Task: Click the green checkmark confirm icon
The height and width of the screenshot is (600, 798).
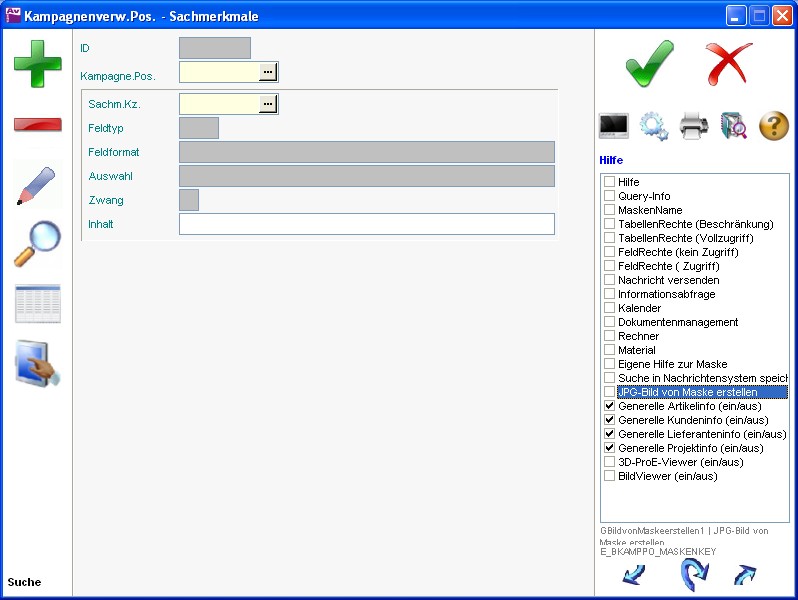Action: 650,64
